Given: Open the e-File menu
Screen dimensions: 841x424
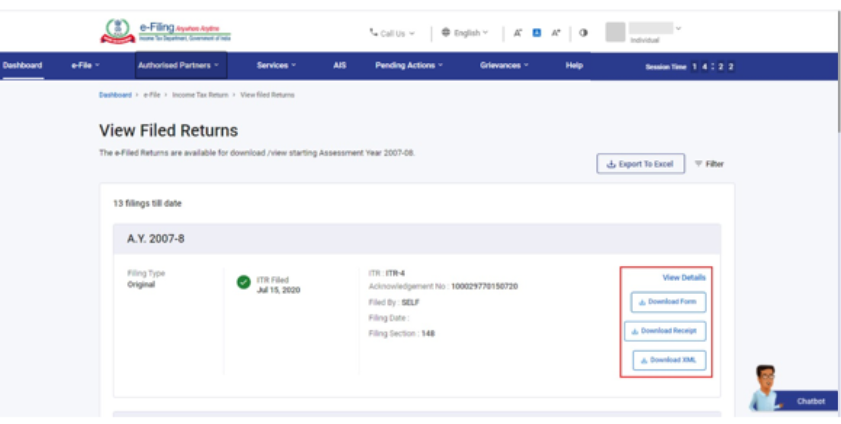Looking at the screenshot, I should [85, 66].
